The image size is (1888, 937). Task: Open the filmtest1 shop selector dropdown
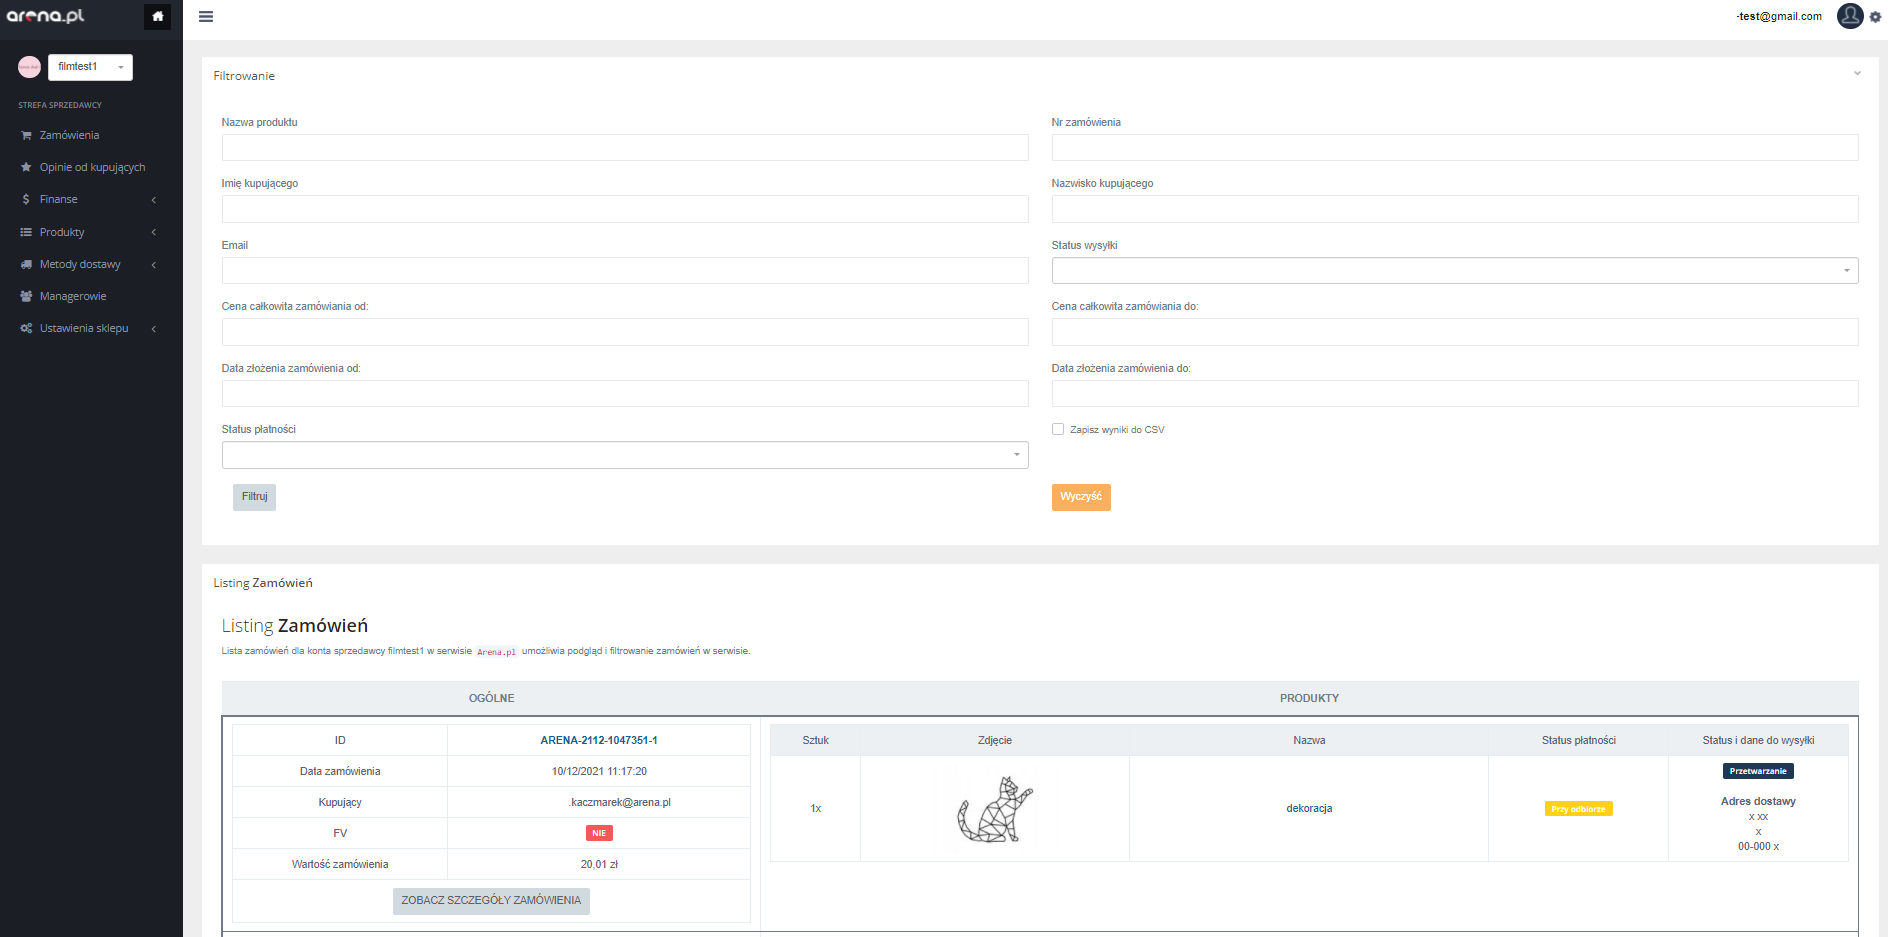(x=90, y=67)
